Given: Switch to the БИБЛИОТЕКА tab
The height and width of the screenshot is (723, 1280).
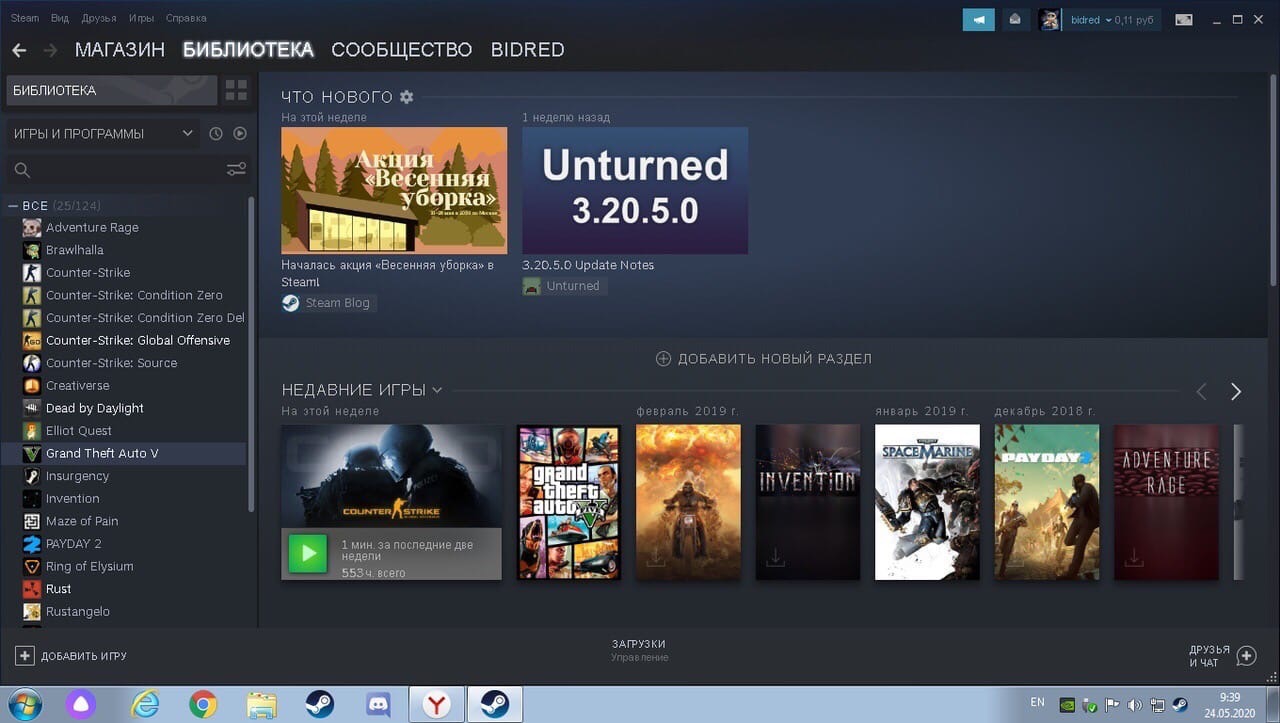Looking at the screenshot, I should [x=248, y=50].
